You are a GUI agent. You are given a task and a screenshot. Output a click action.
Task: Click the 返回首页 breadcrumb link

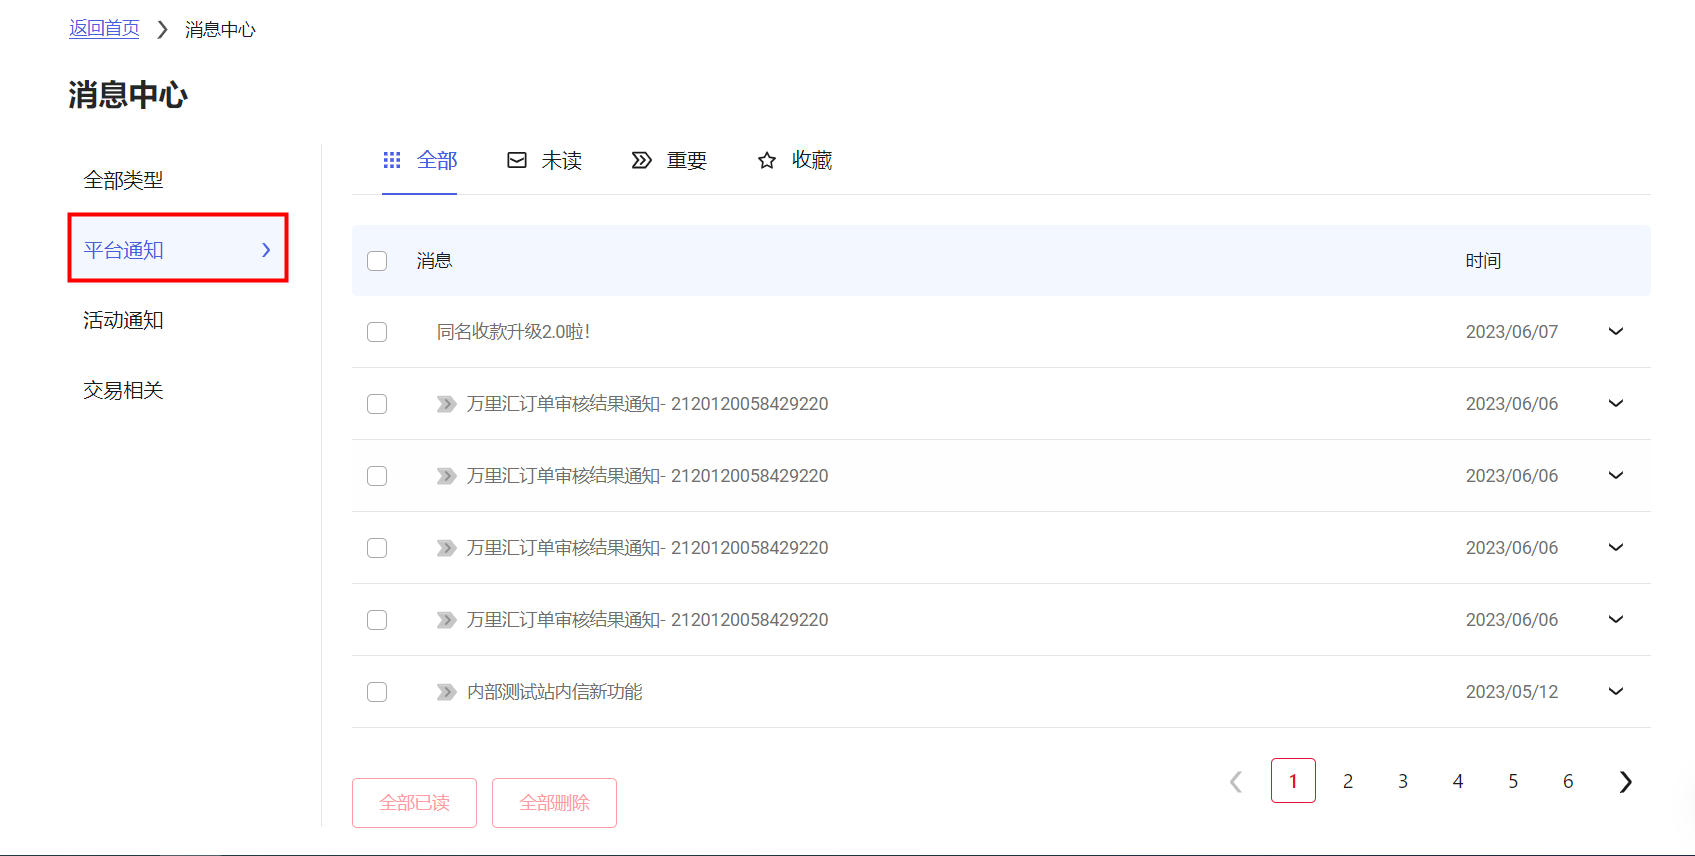point(104,29)
